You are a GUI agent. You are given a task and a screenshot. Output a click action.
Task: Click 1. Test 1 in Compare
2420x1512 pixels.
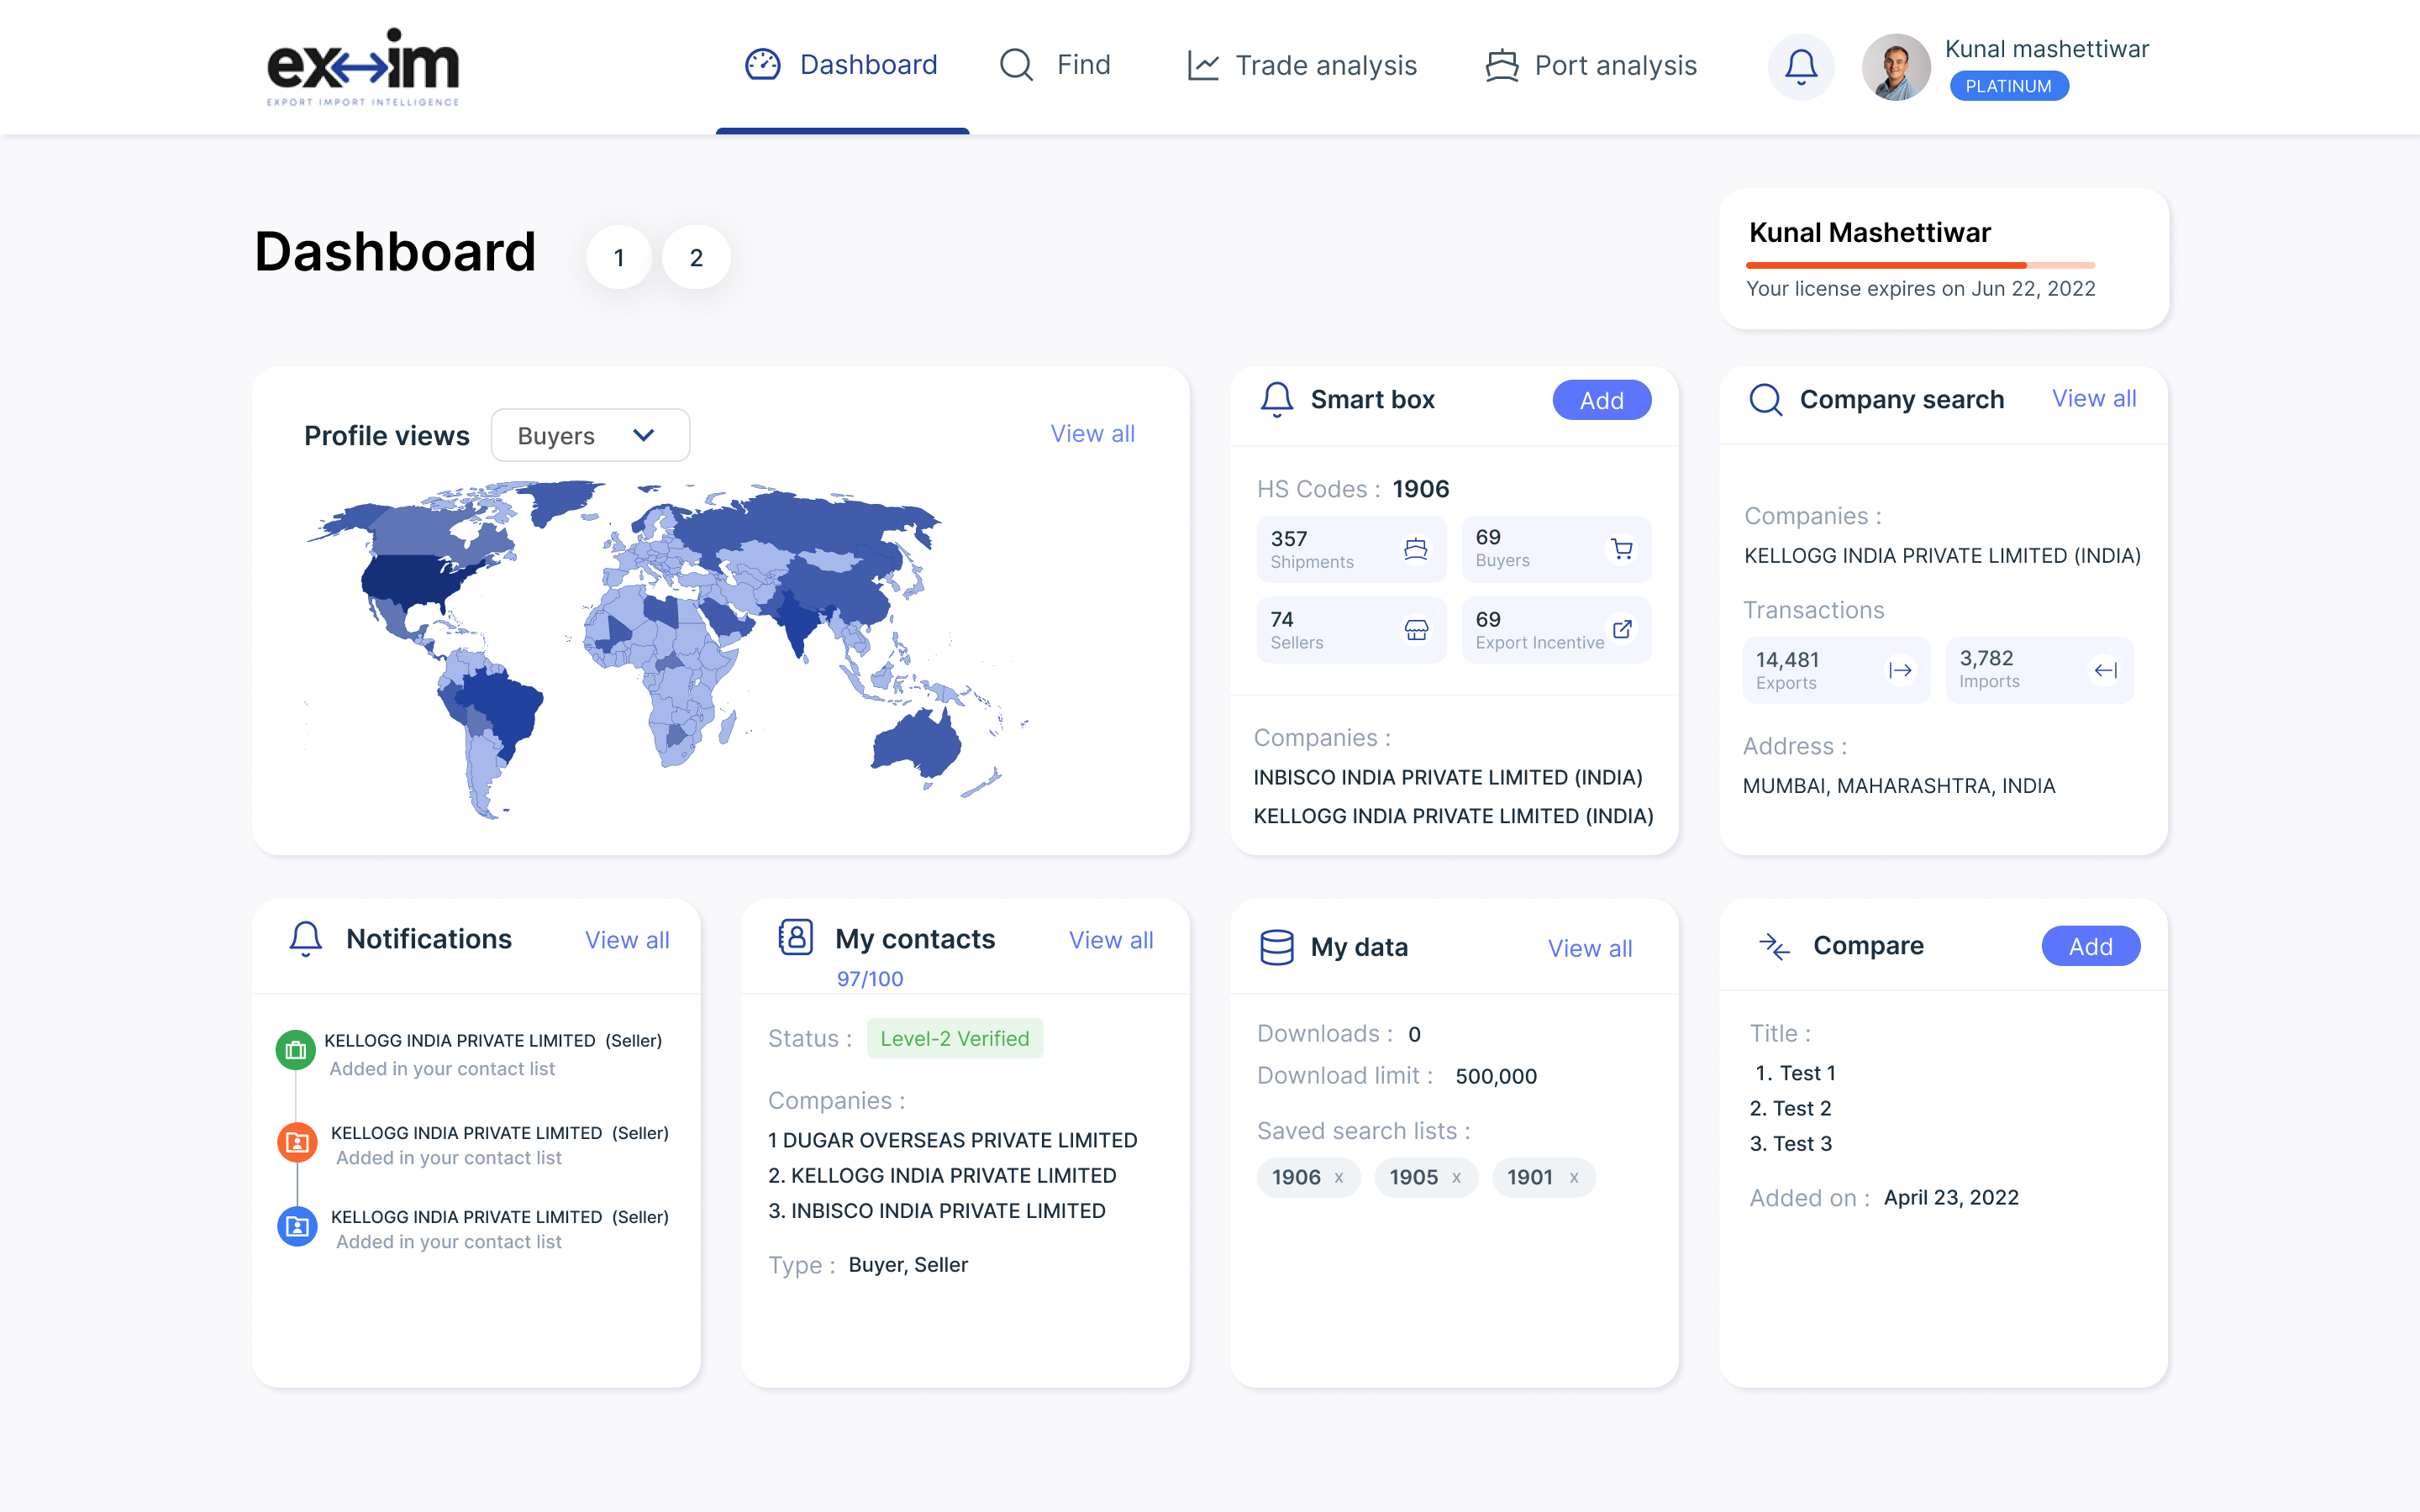(x=1795, y=1073)
